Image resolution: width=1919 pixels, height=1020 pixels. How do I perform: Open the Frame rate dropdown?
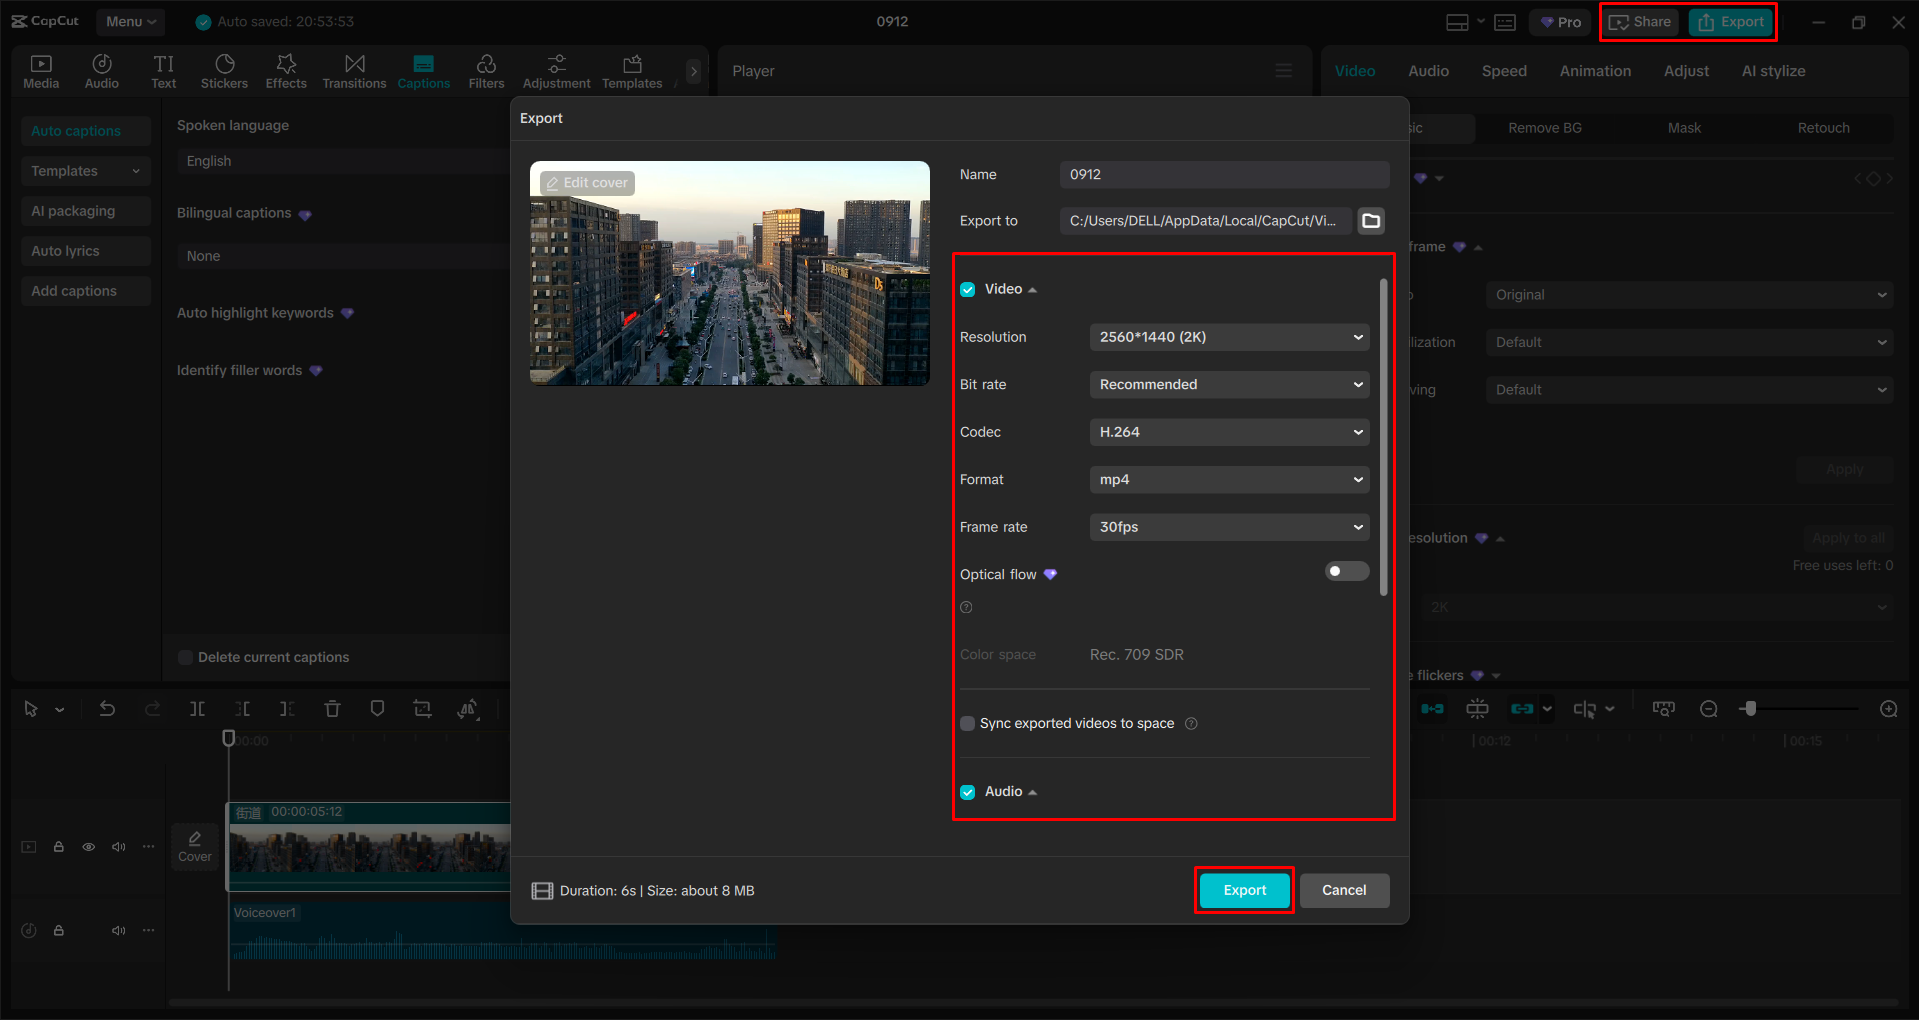click(1228, 527)
